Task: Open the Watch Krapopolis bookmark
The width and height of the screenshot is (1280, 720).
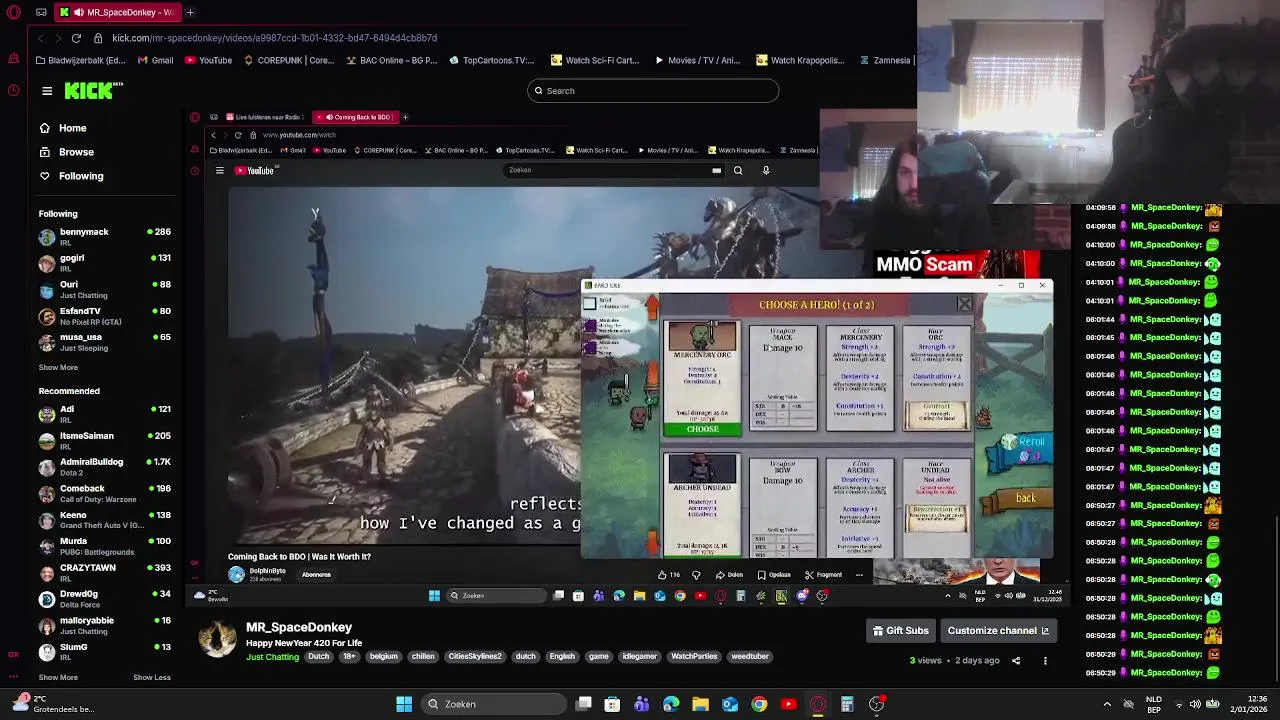Action: coord(800,60)
